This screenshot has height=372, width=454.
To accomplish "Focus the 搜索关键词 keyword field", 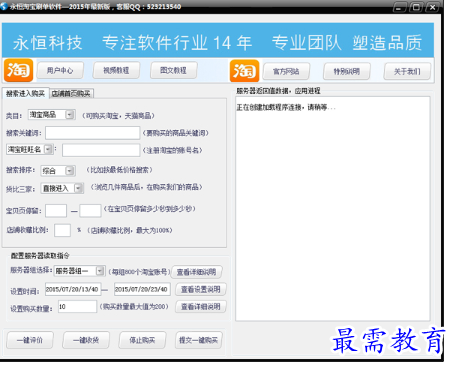I will click(x=92, y=133).
